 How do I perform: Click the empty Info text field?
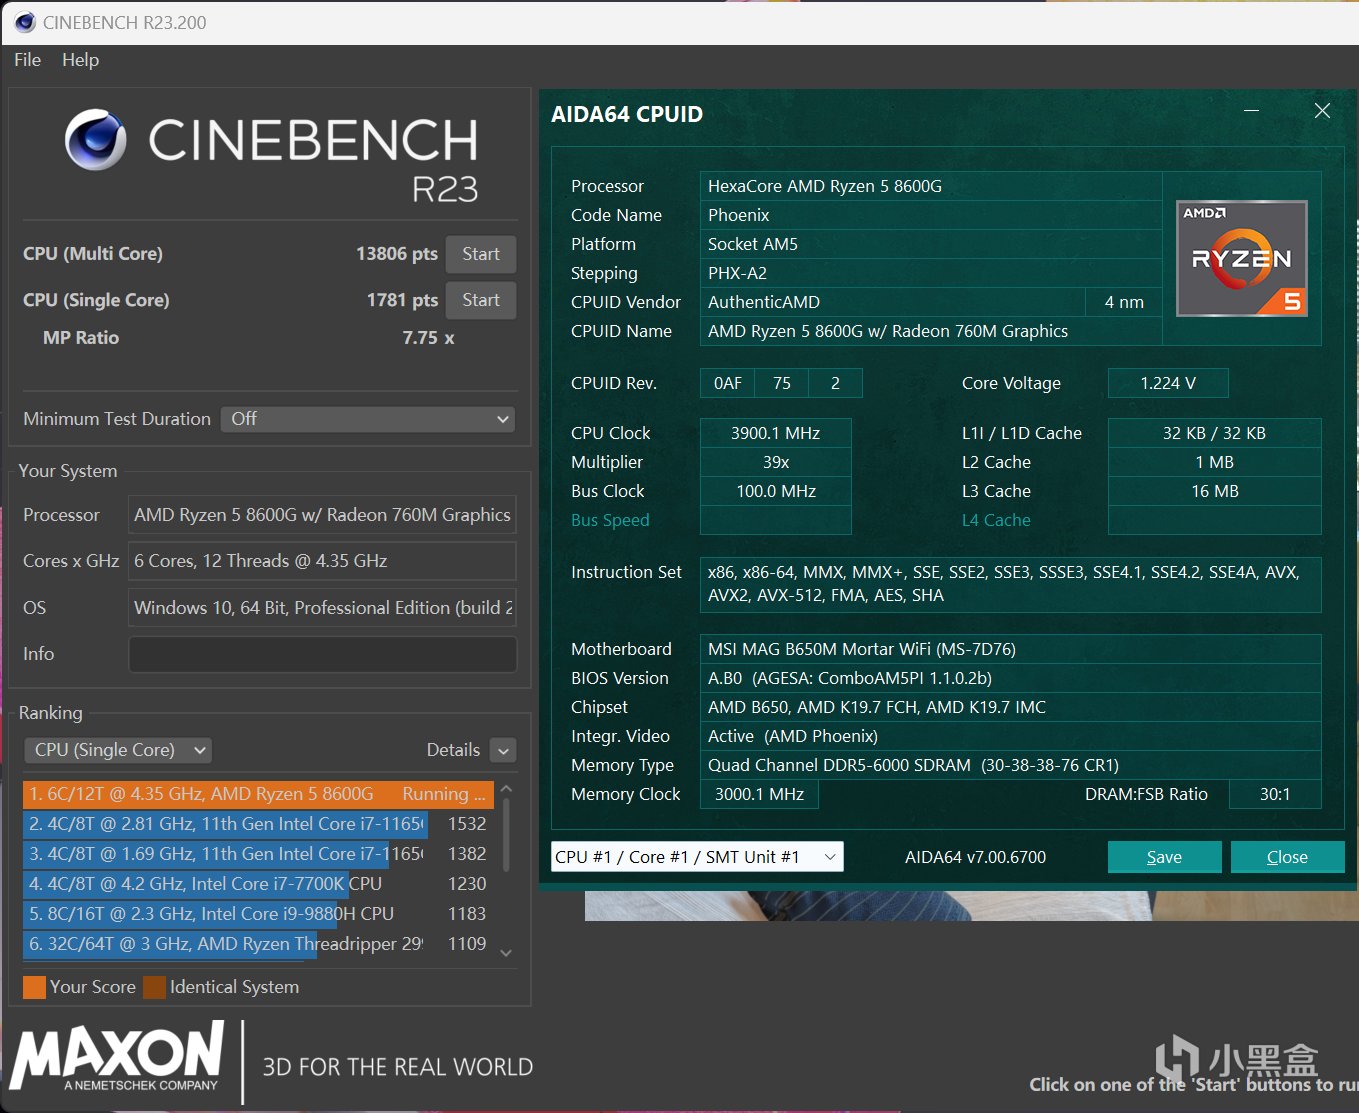point(322,654)
